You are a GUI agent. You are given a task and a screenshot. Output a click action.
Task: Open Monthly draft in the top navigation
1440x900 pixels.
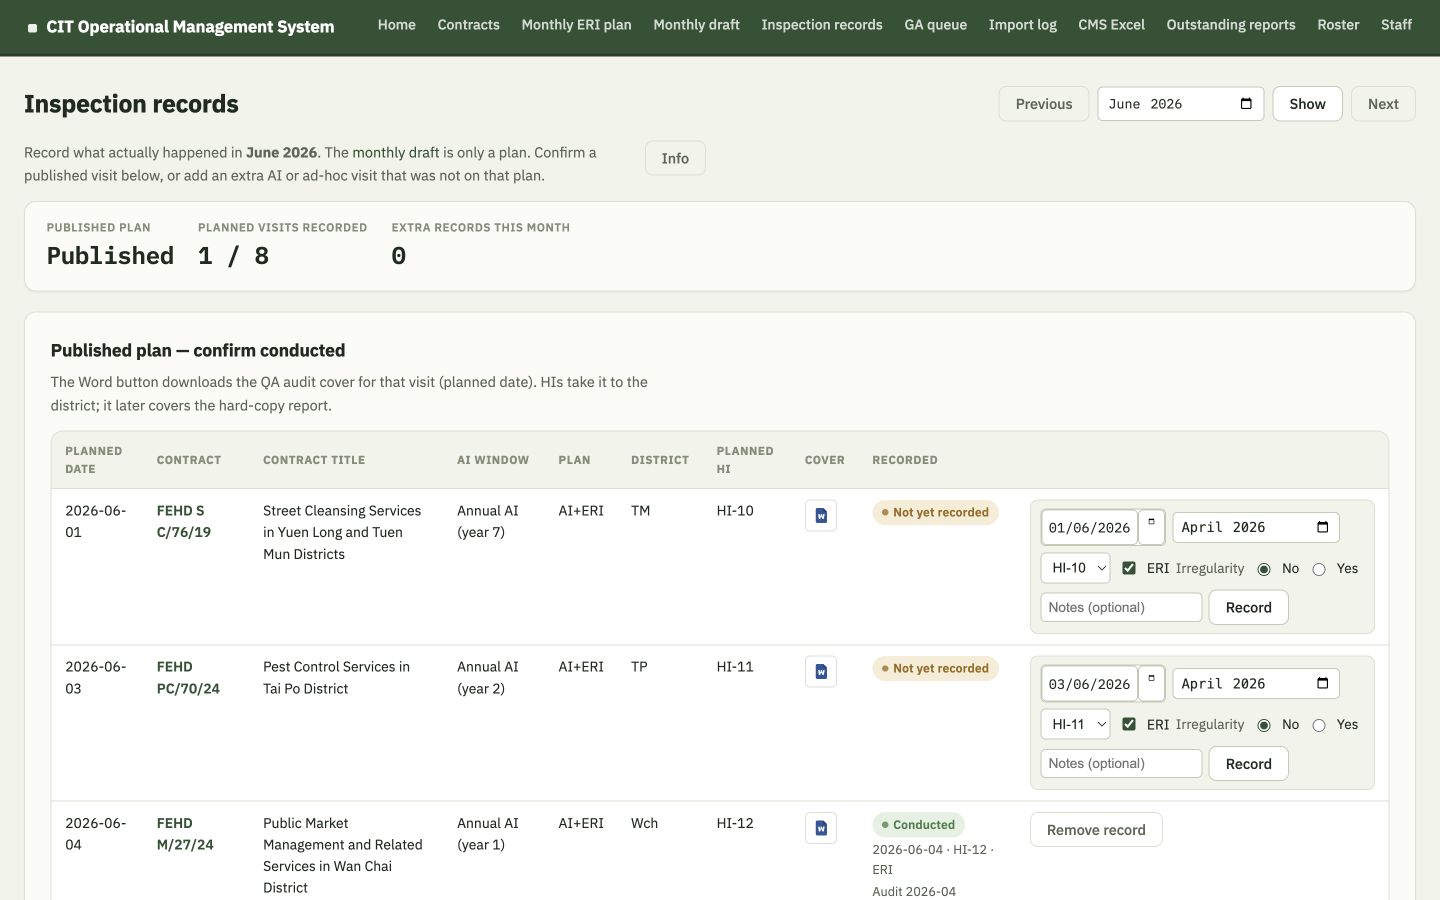696,25
